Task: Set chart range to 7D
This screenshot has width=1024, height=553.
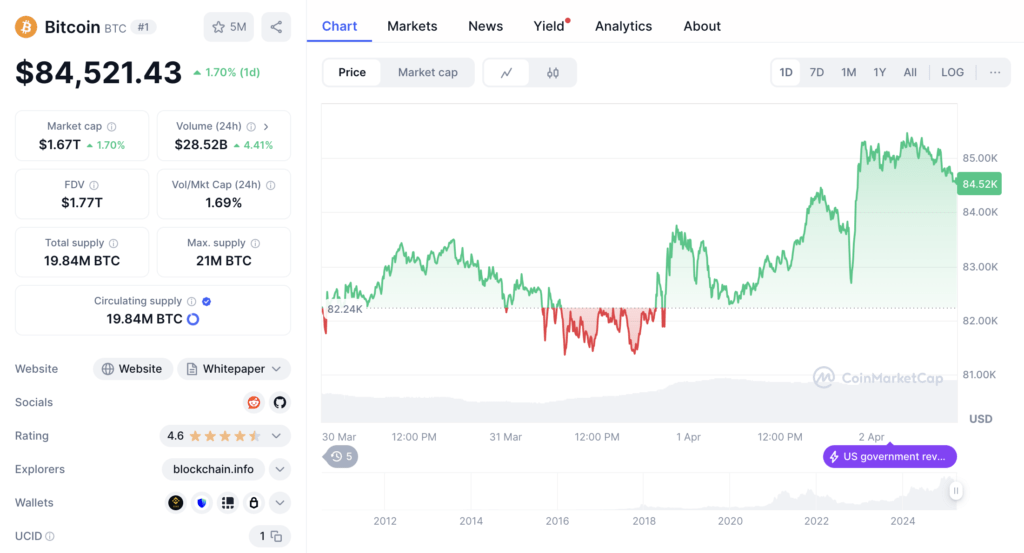Action: (x=816, y=72)
